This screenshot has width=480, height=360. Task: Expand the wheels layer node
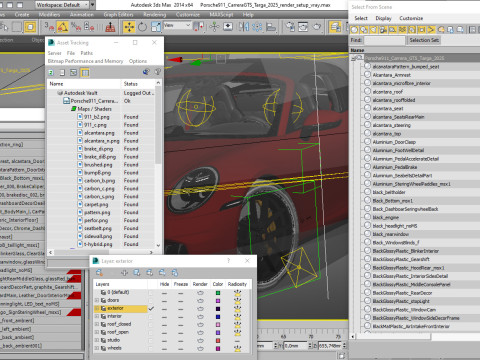[97, 348]
